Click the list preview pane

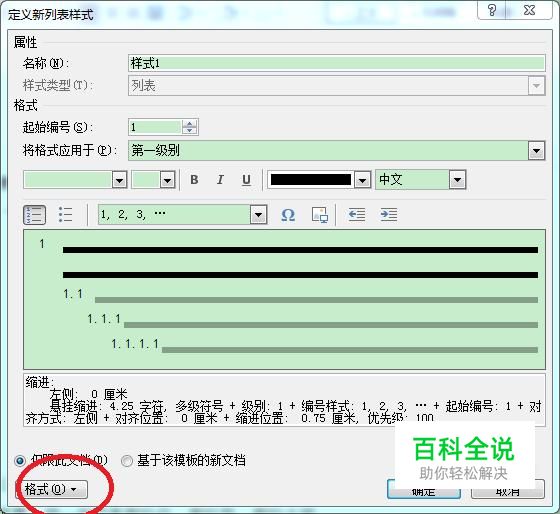[284, 299]
